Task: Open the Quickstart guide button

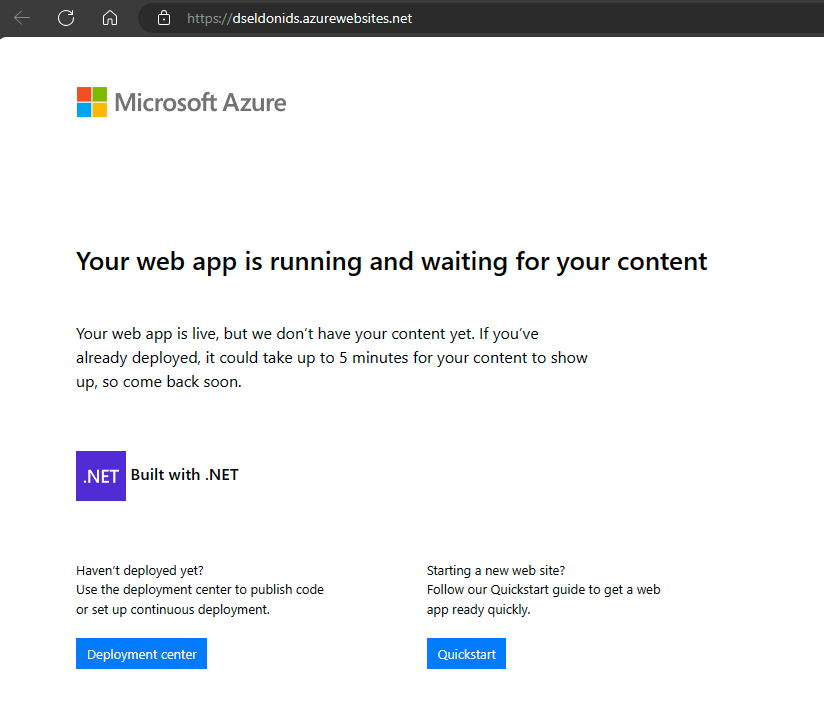Action: point(466,654)
